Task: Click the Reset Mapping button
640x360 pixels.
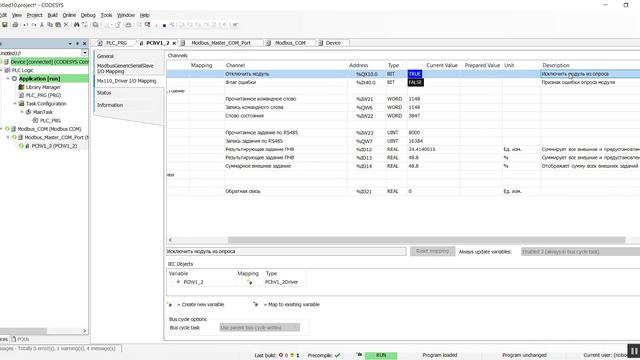Action: pyautogui.click(x=432, y=251)
